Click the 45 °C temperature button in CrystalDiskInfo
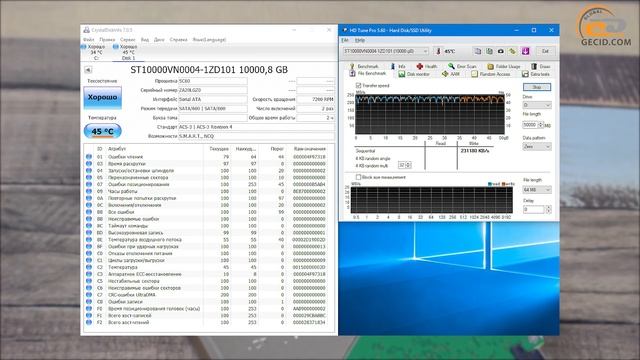The height and width of the screenshot is (360, 640). [102, 131]
